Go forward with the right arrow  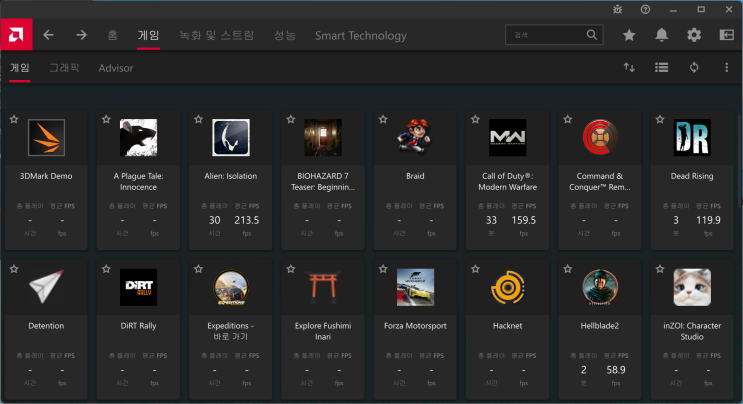coord(82,35)
